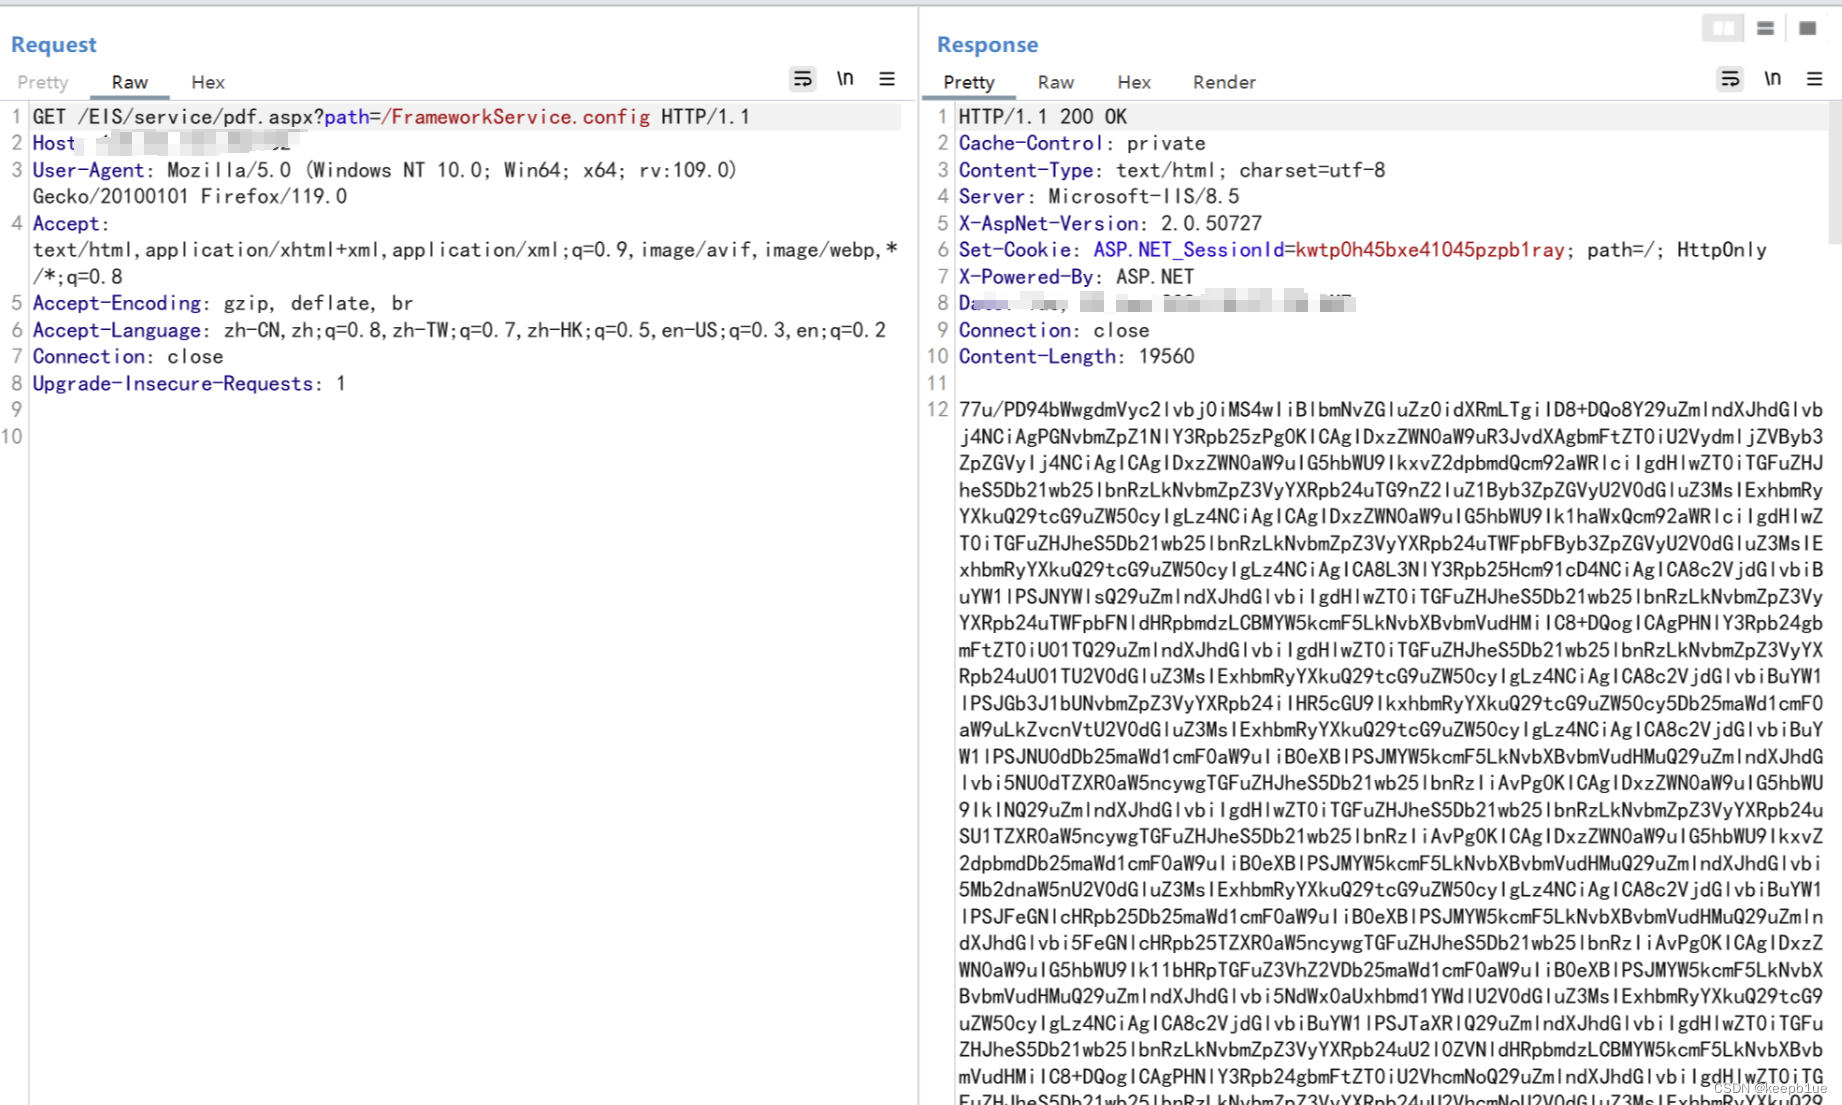Viewport: 1842px width, 1105px height.
Task: Click the Response panel title
Action: tap(987, 44)
